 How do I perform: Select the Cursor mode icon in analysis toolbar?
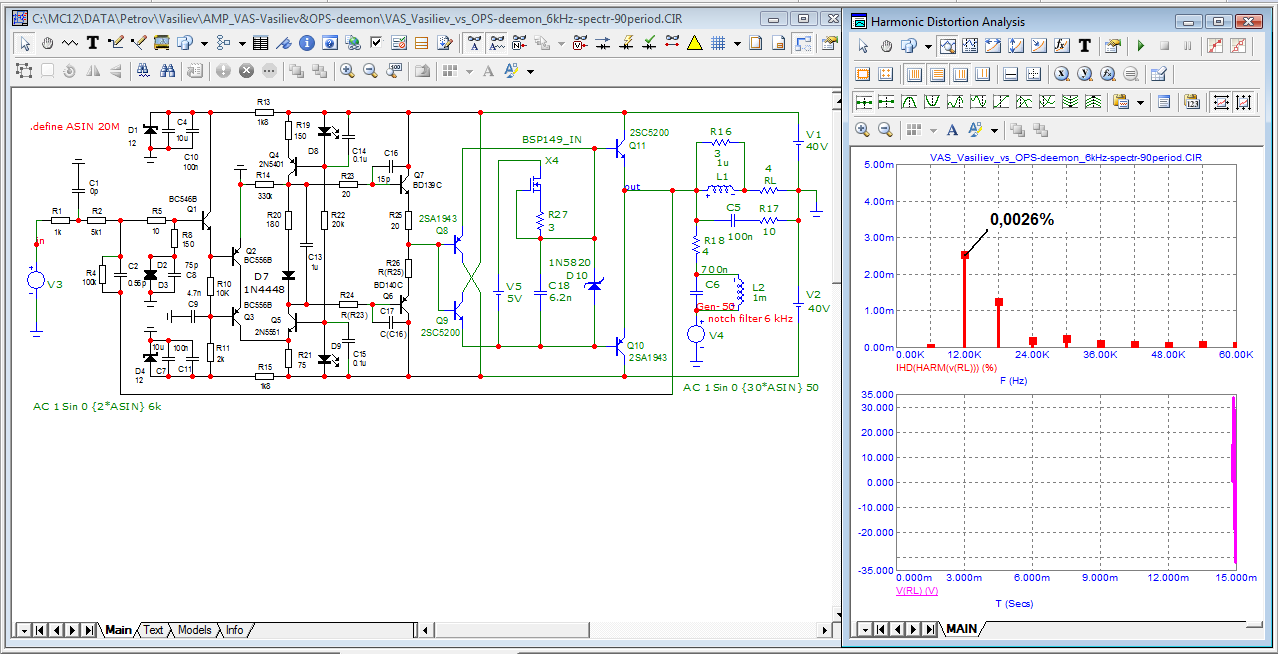(x=970, y=46)
